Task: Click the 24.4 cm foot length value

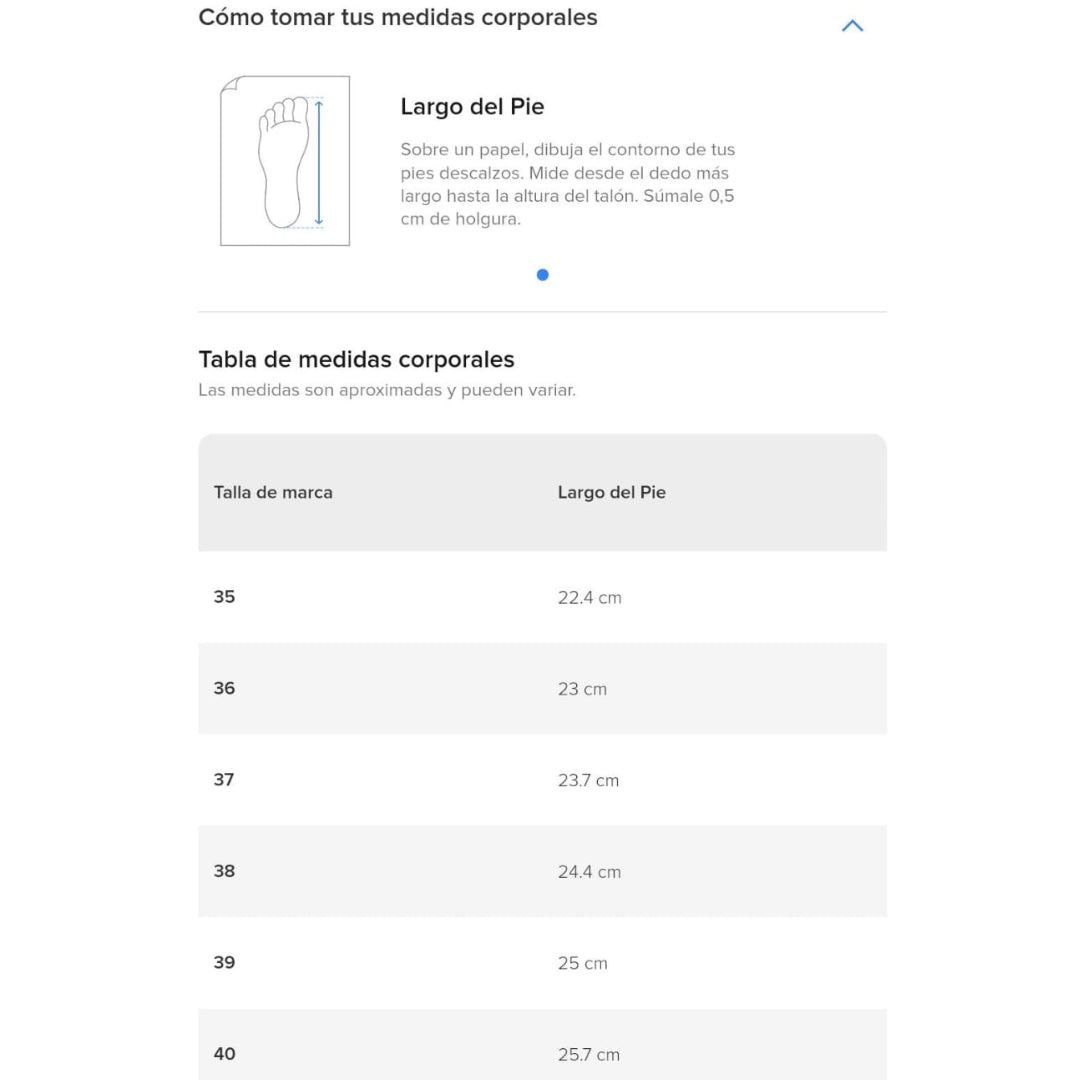Action: coord(589,872)
